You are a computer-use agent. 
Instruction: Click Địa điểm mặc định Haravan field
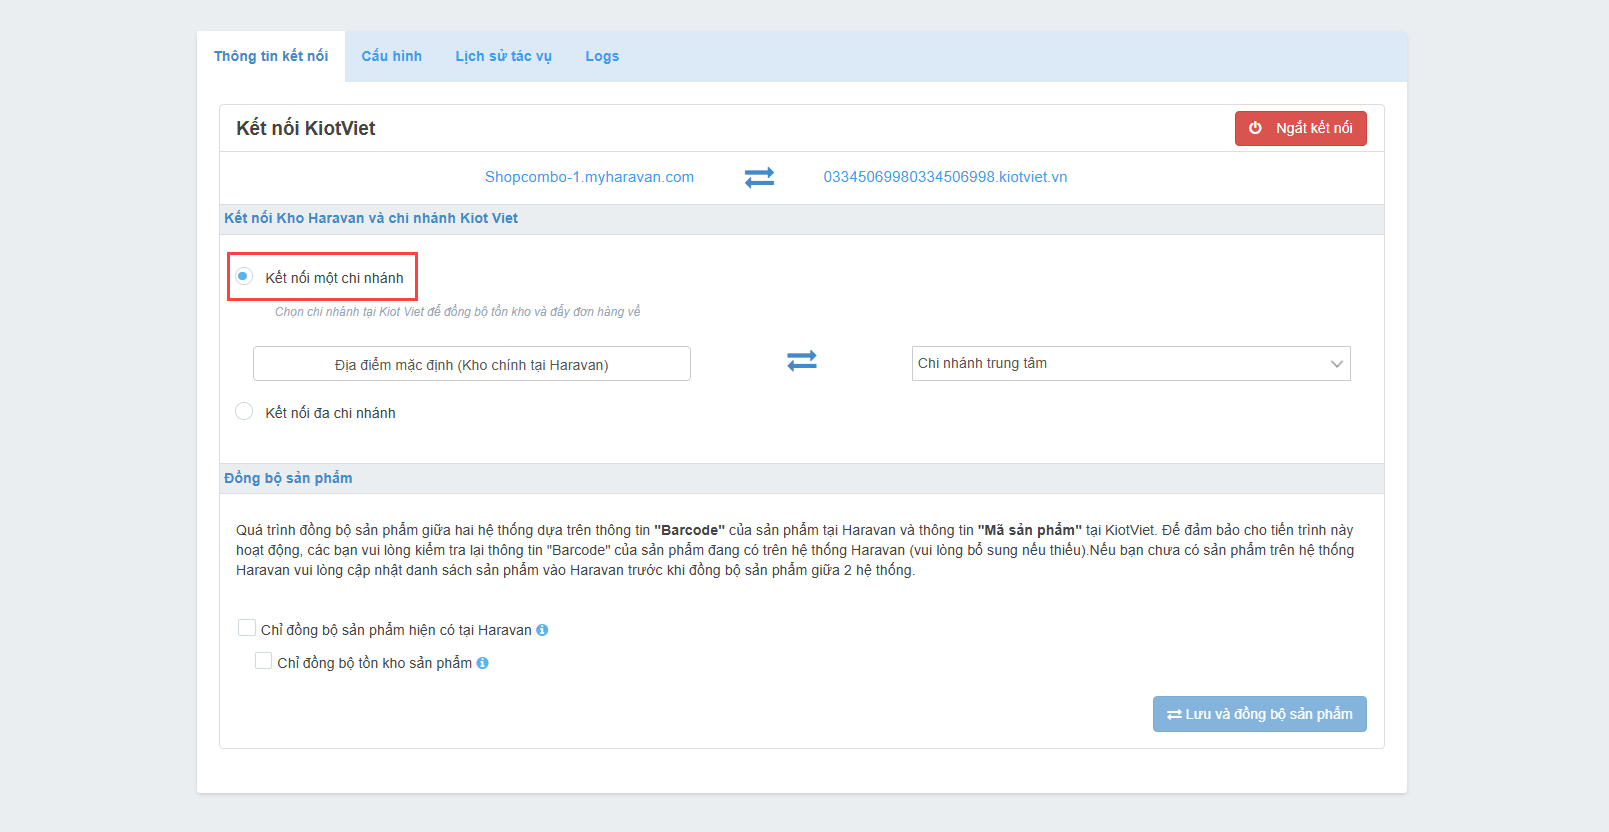point(472,364)
